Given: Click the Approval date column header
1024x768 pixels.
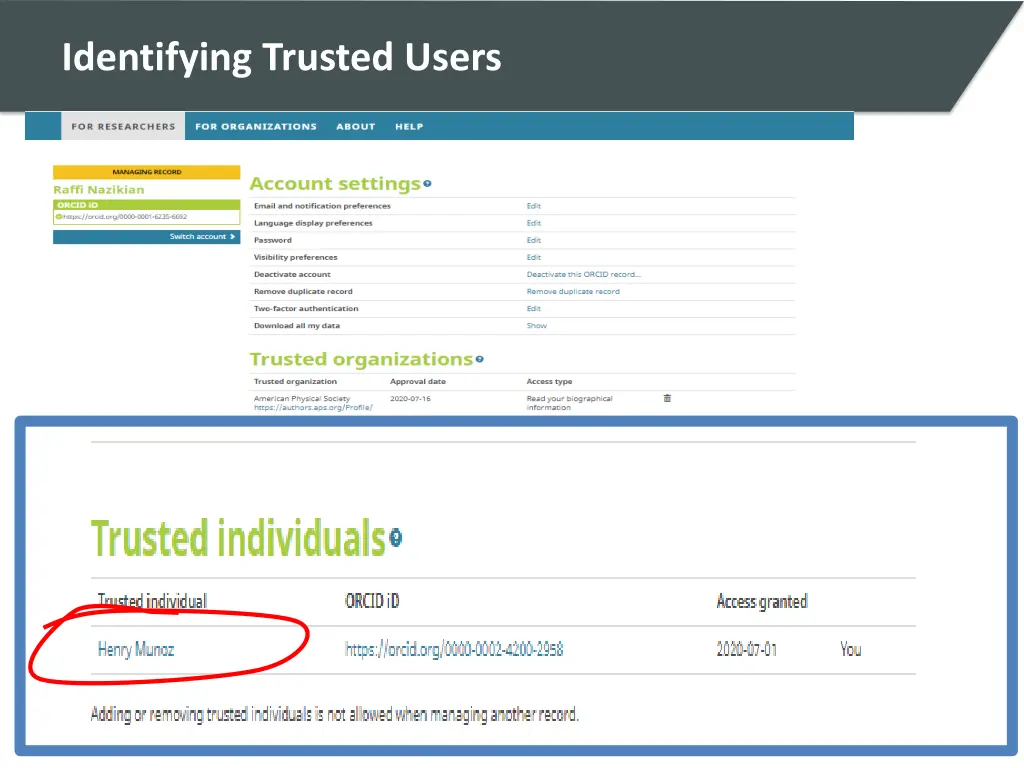Looking at the screenshot, I should click(418, 381).
